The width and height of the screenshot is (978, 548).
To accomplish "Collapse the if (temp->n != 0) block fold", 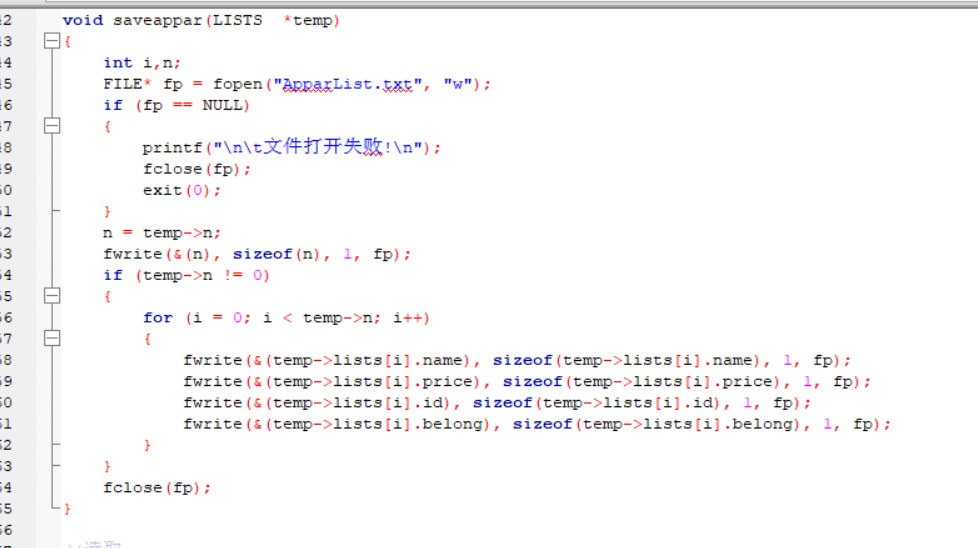I will [x=52, y=296].
